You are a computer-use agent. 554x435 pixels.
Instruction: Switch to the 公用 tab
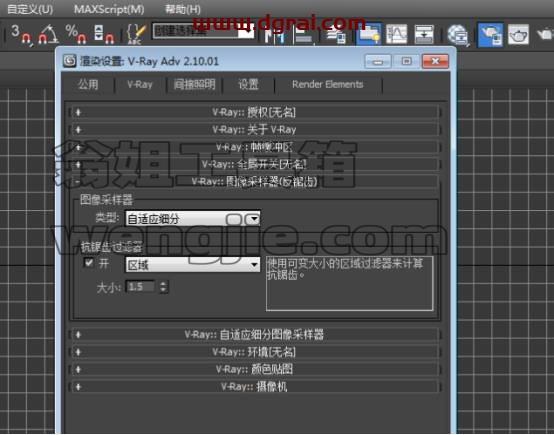(88, 84)
